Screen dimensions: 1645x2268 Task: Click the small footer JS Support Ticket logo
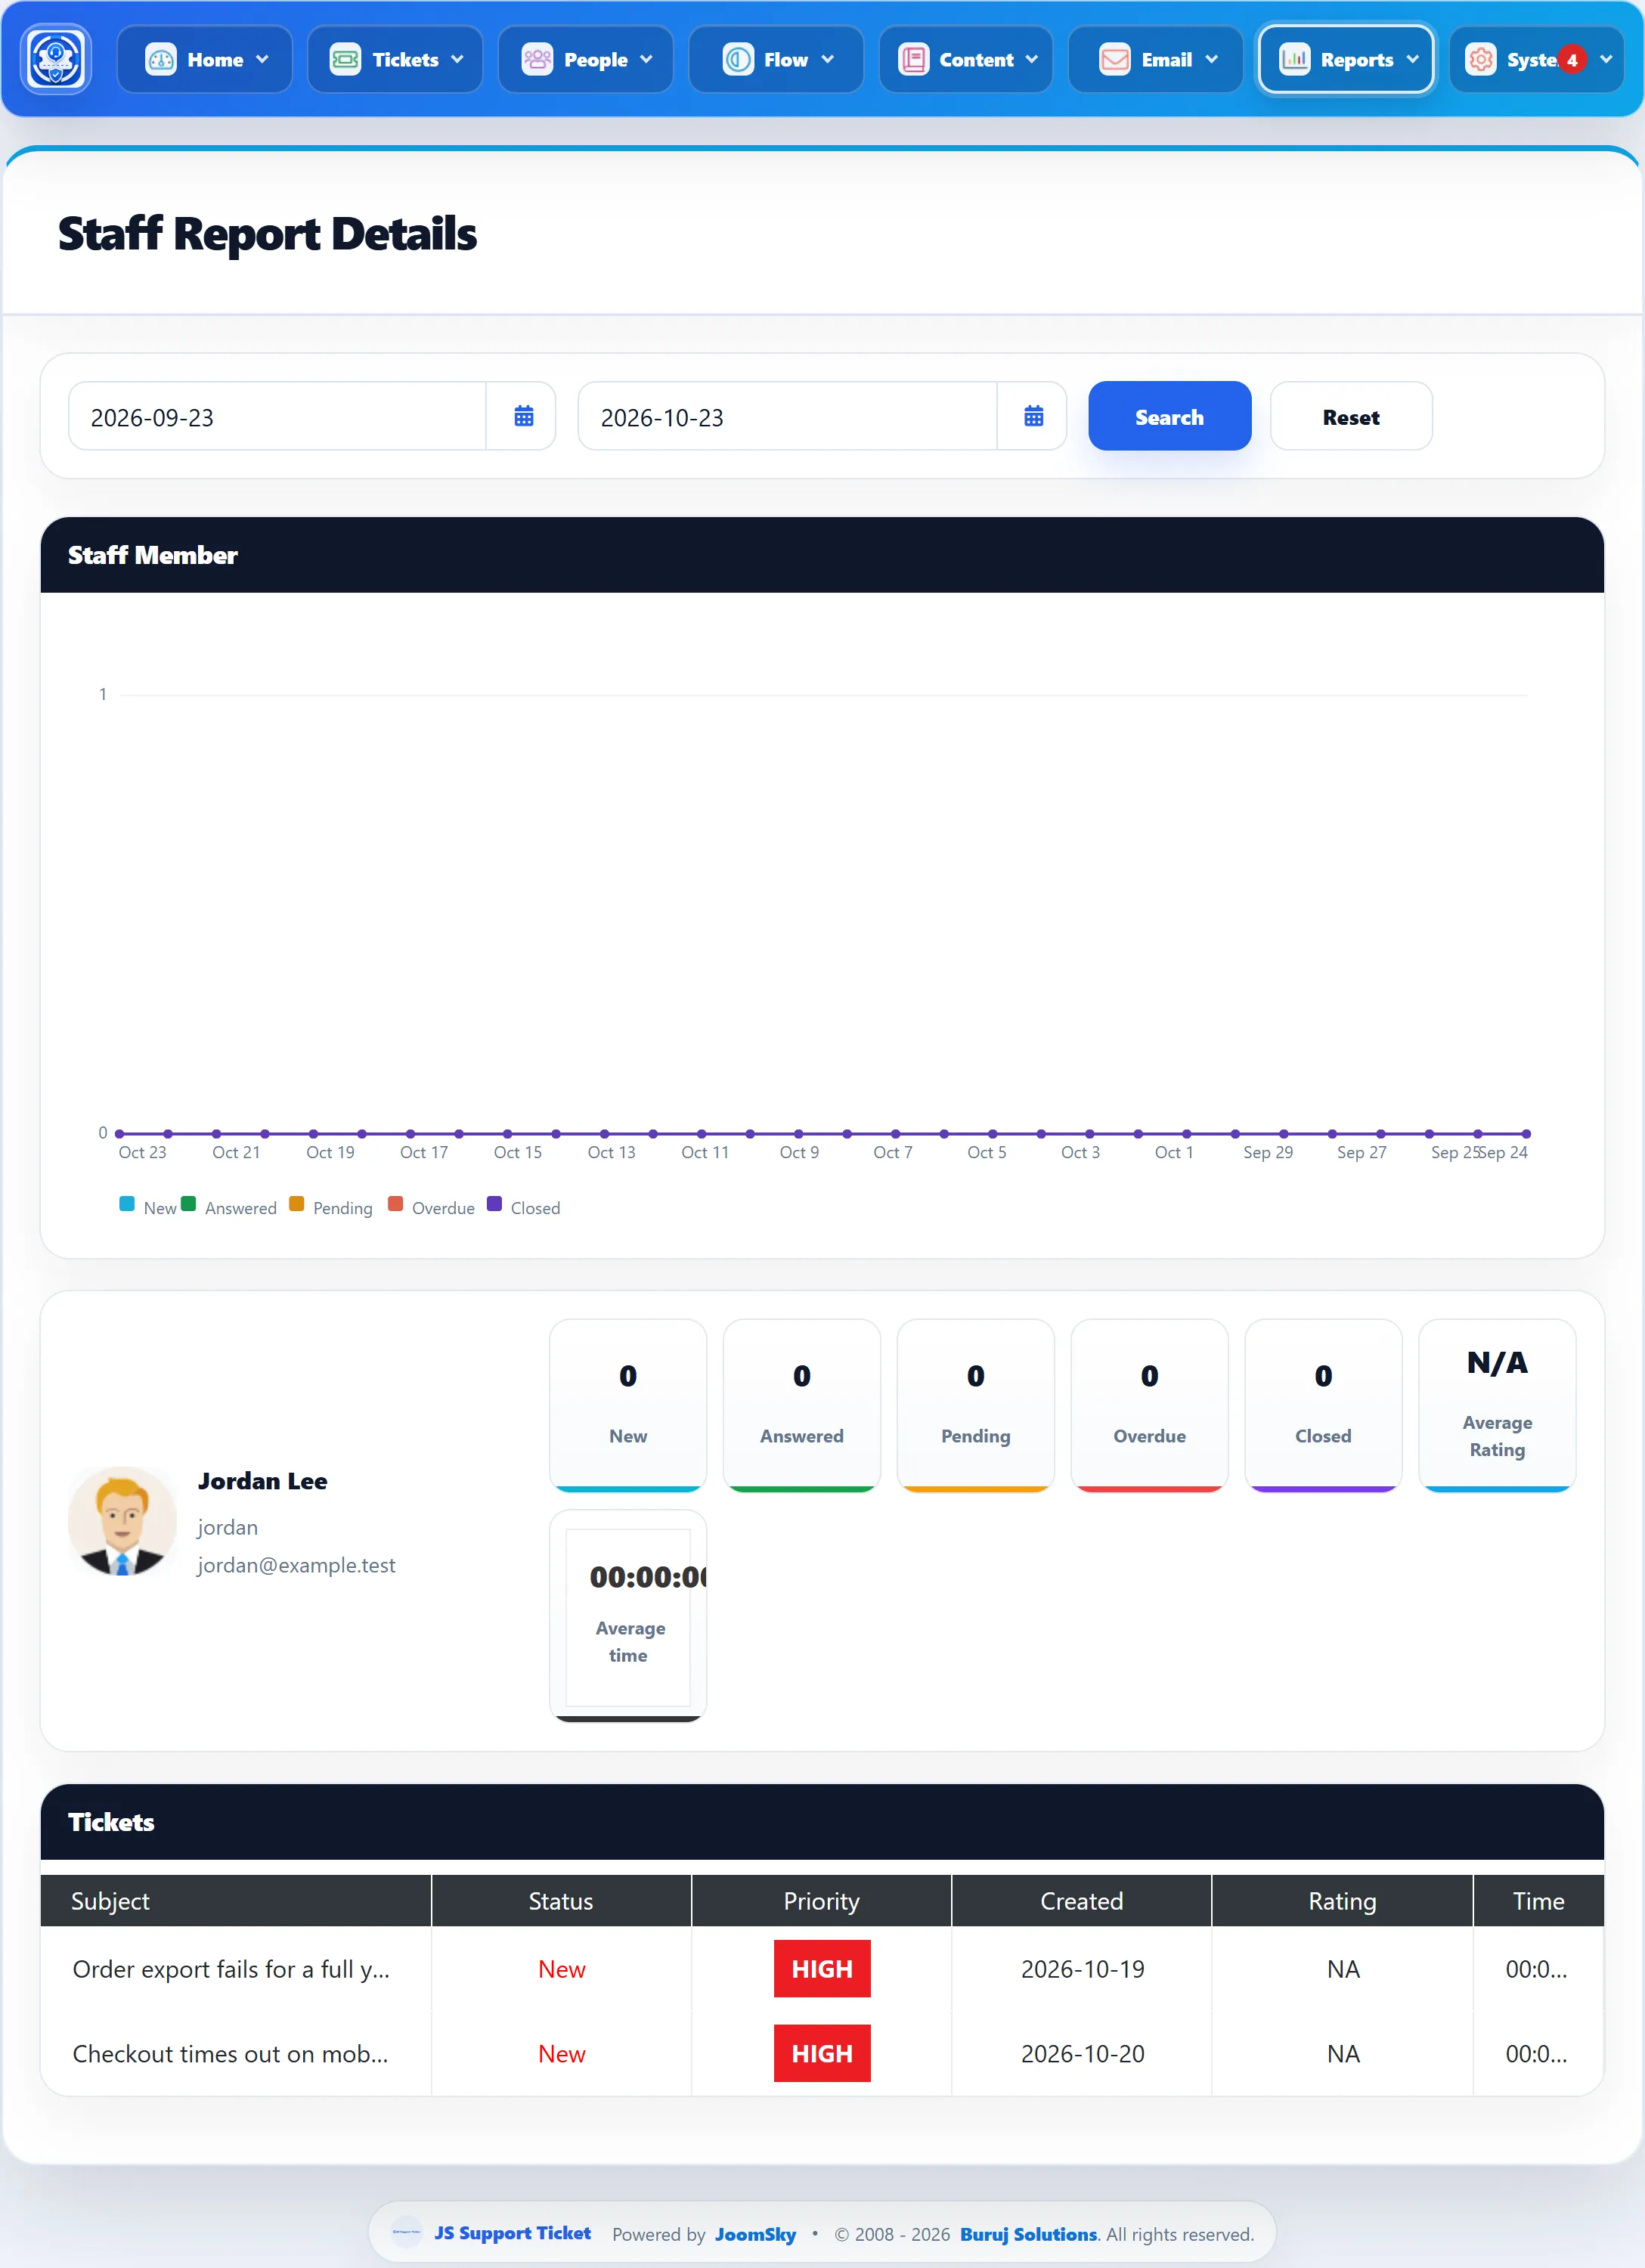pos(406,2232)
